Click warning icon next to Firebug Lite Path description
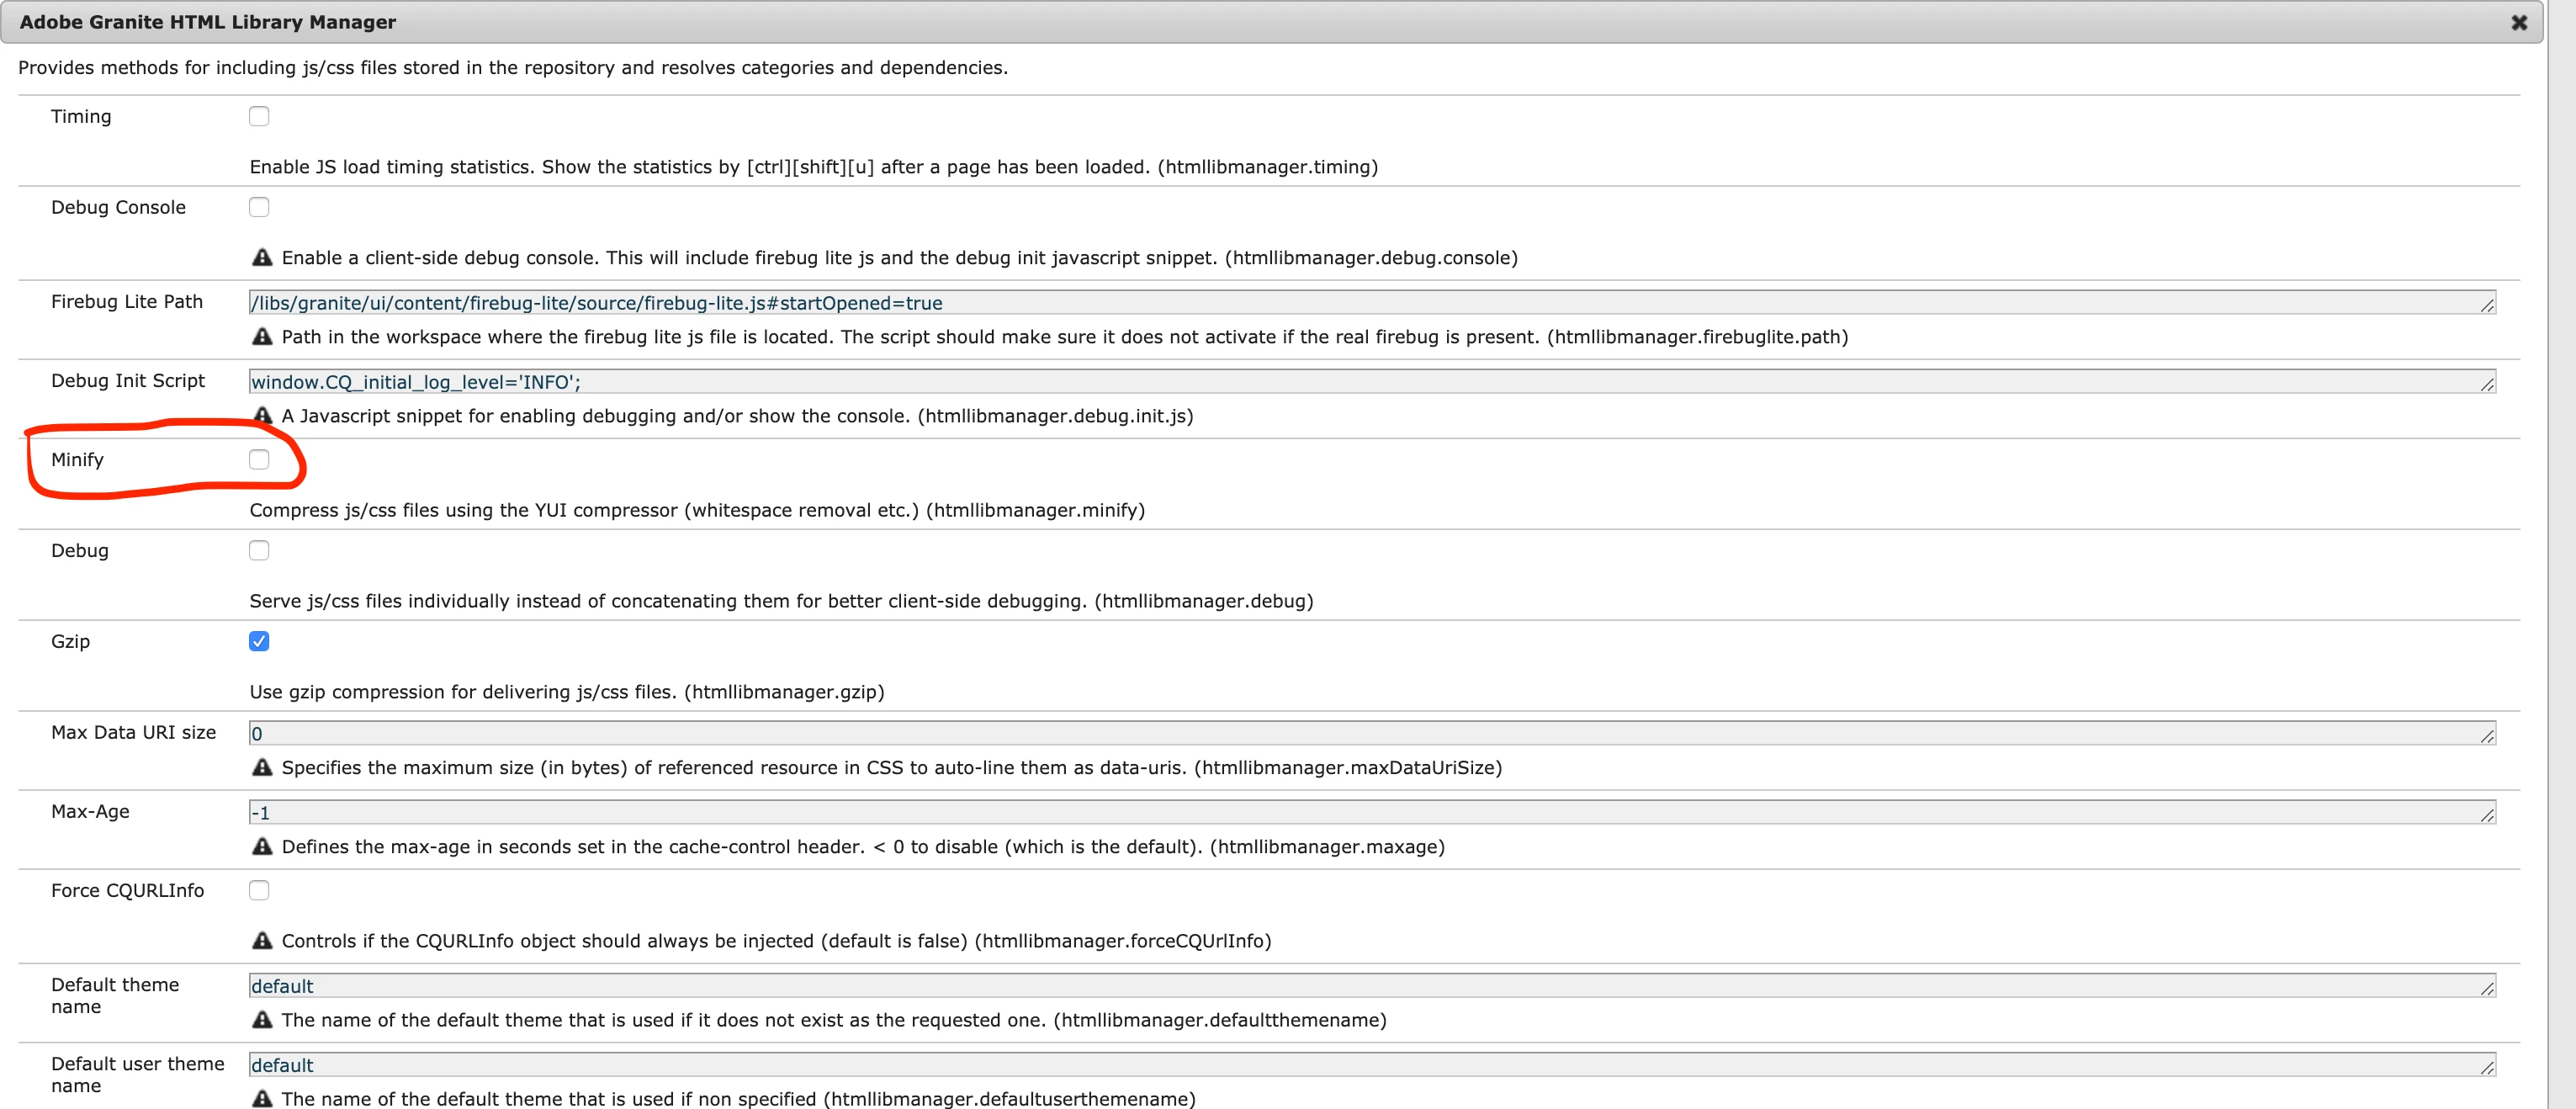This screenshot has height=1109, width=2576. click(x=262, y=337)
